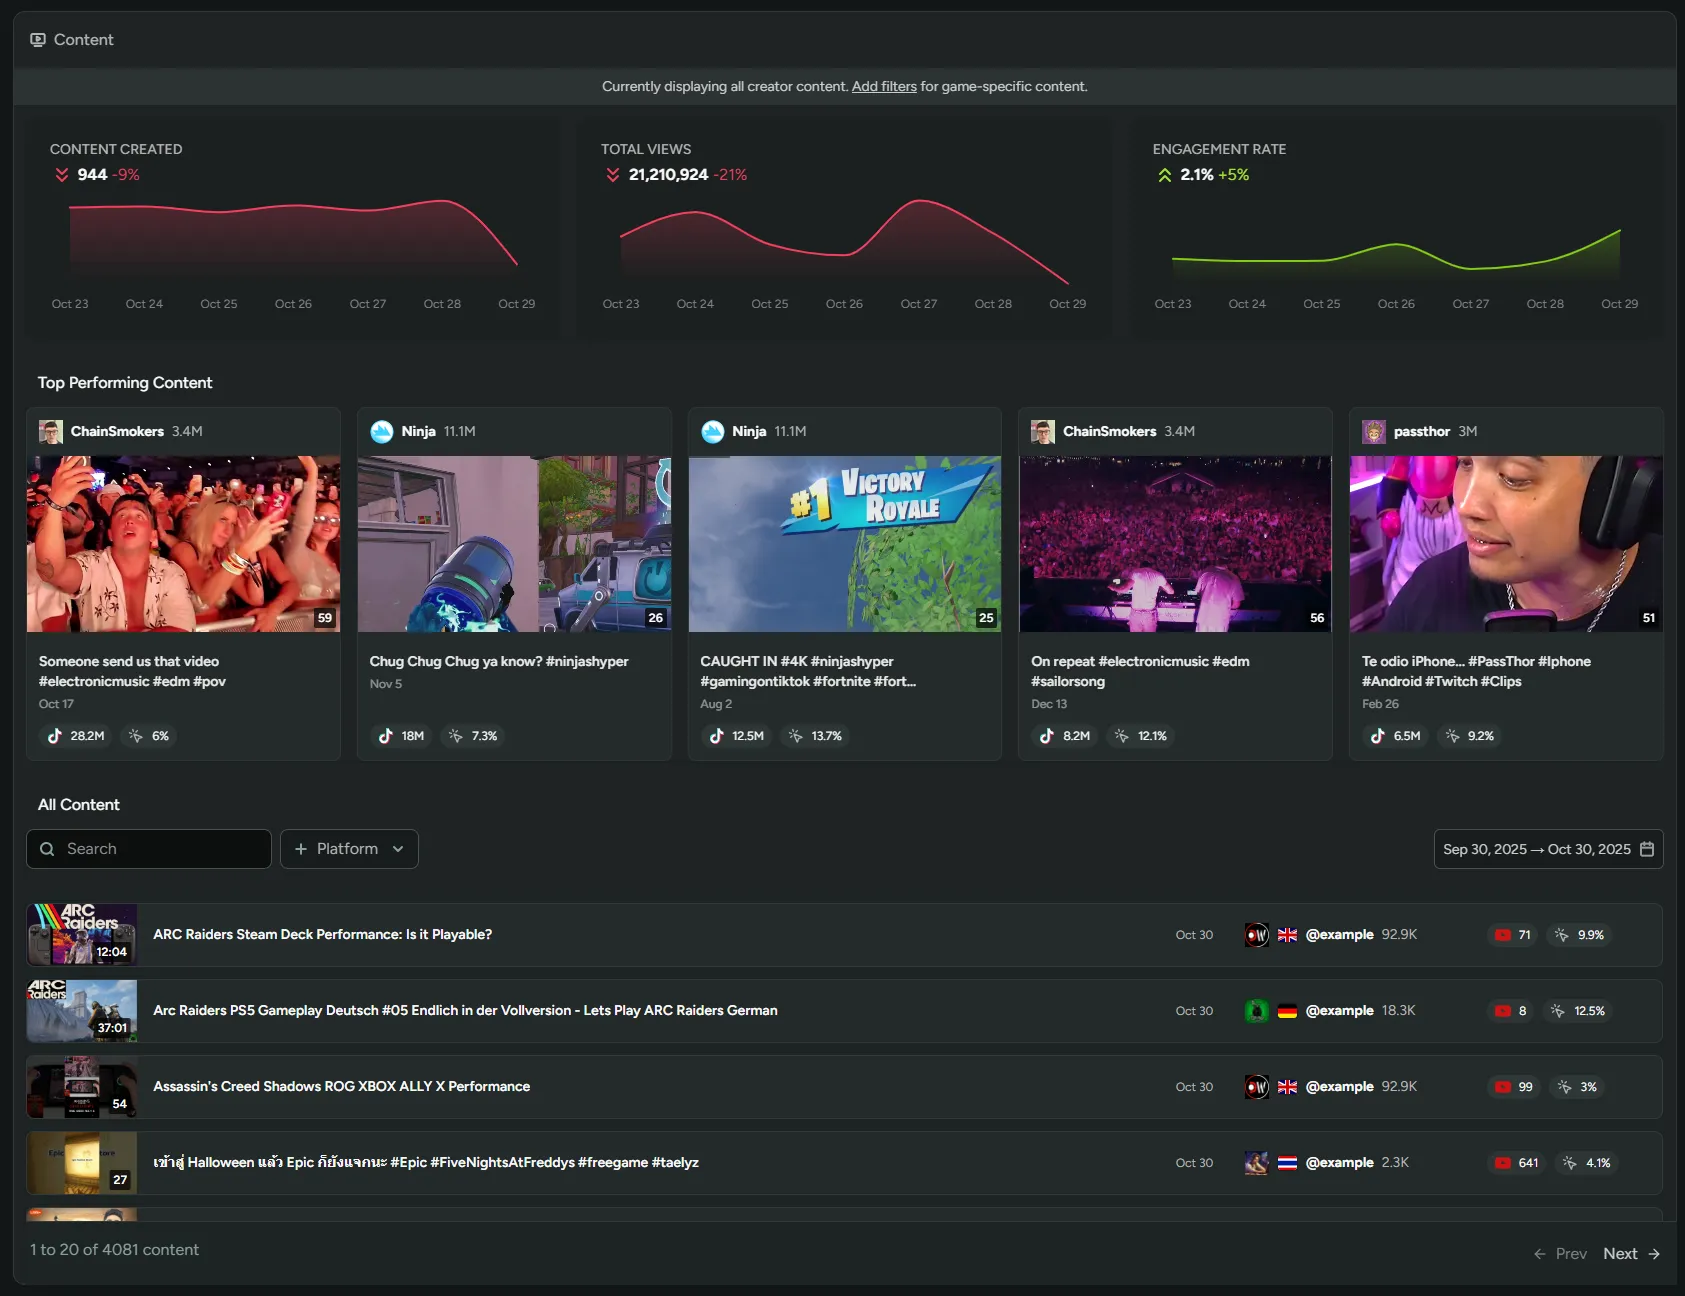Click the Ninja avatar on the Victory Royale card
This screenshot has width=1685, height=1296.
pyautogui.click(x=712, y=431)
